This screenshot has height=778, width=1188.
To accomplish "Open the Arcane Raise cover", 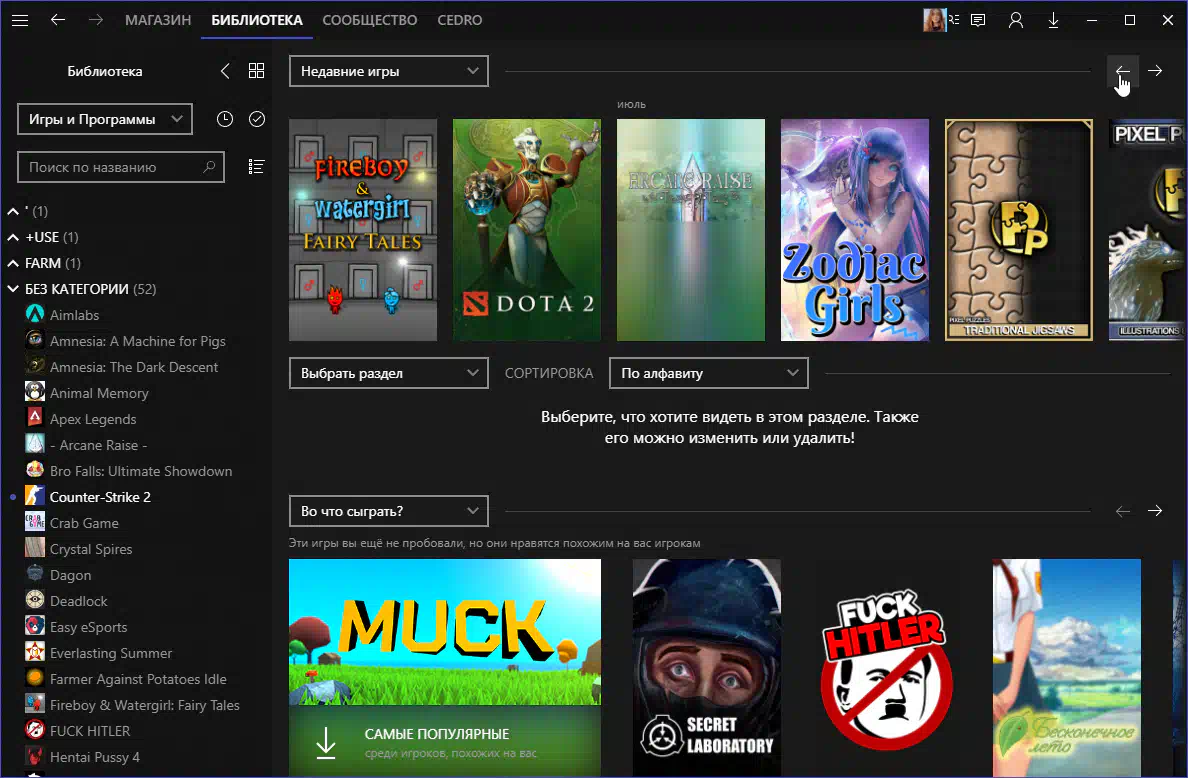I will click(691, 230).
